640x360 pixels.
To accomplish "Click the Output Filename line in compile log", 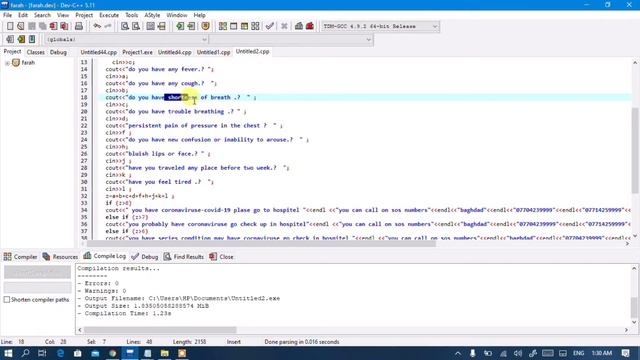I will click(x=179, y=298).
